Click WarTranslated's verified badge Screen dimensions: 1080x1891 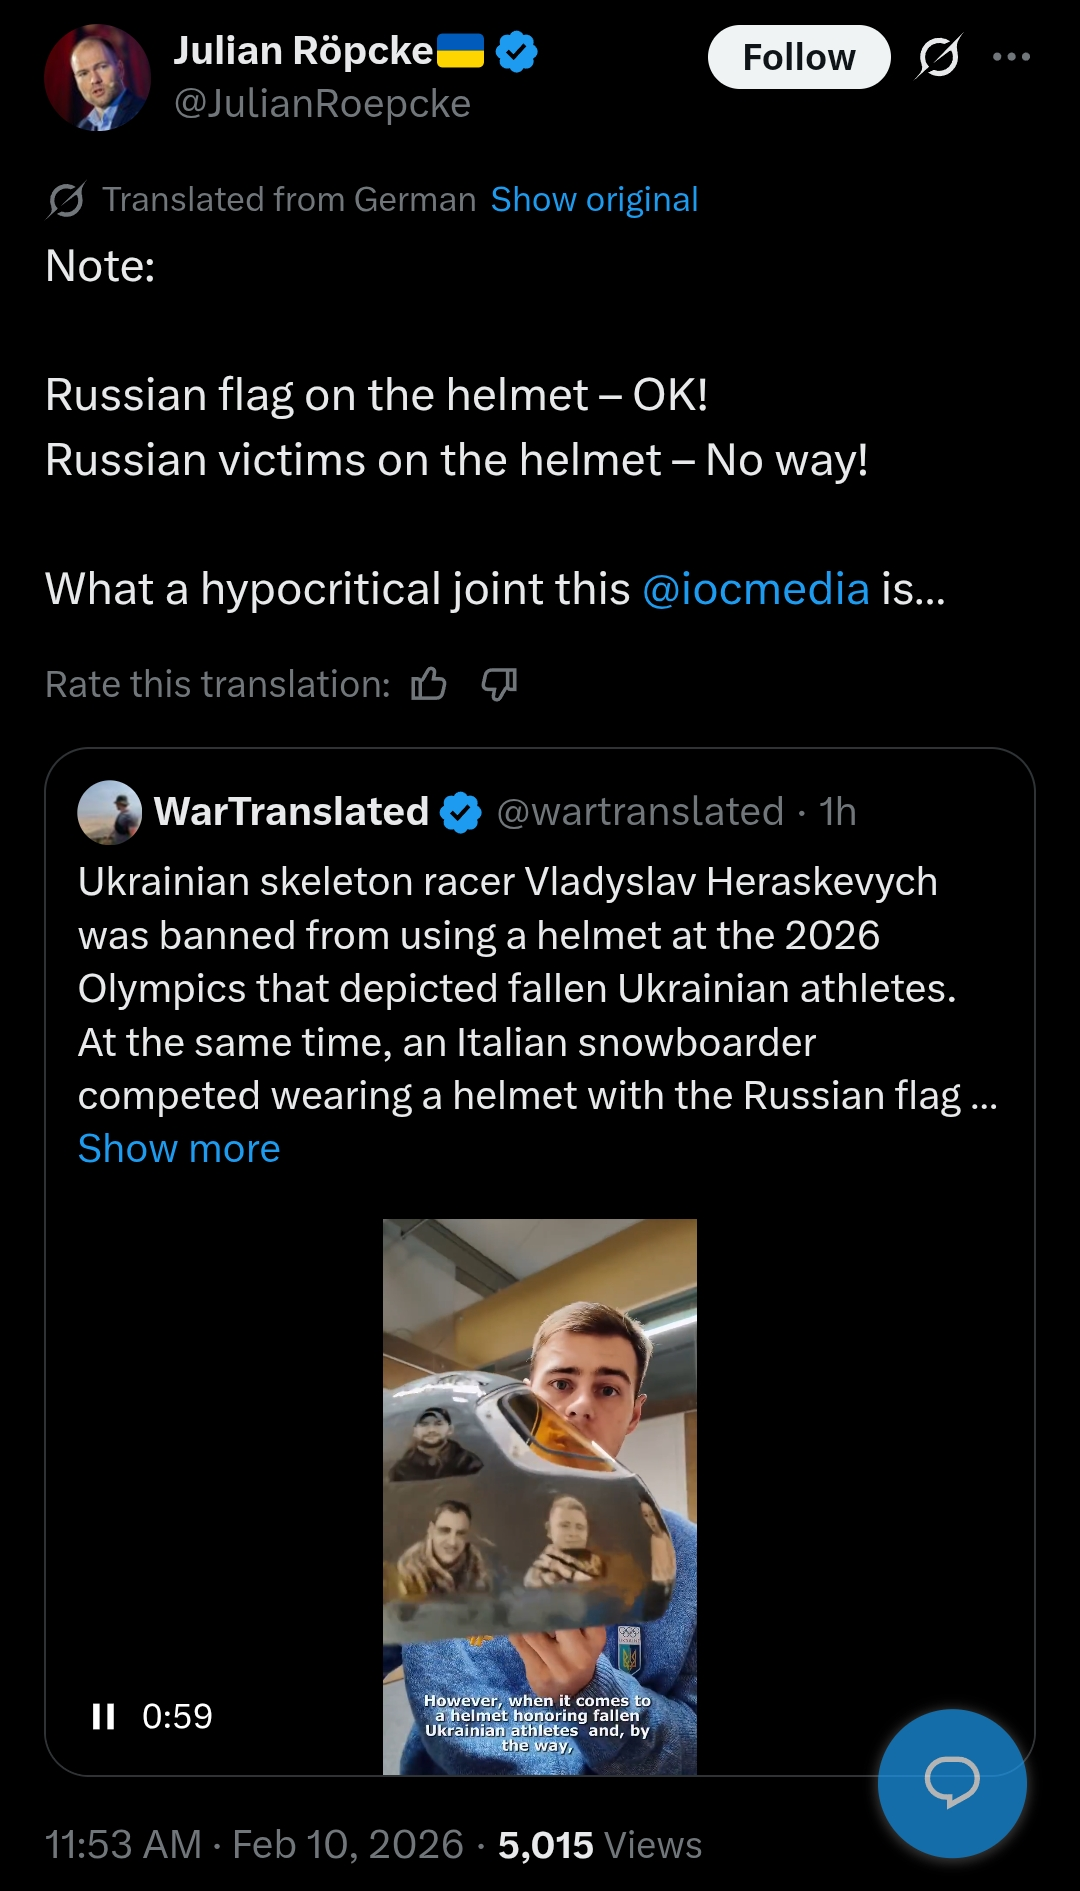[461, 812]
